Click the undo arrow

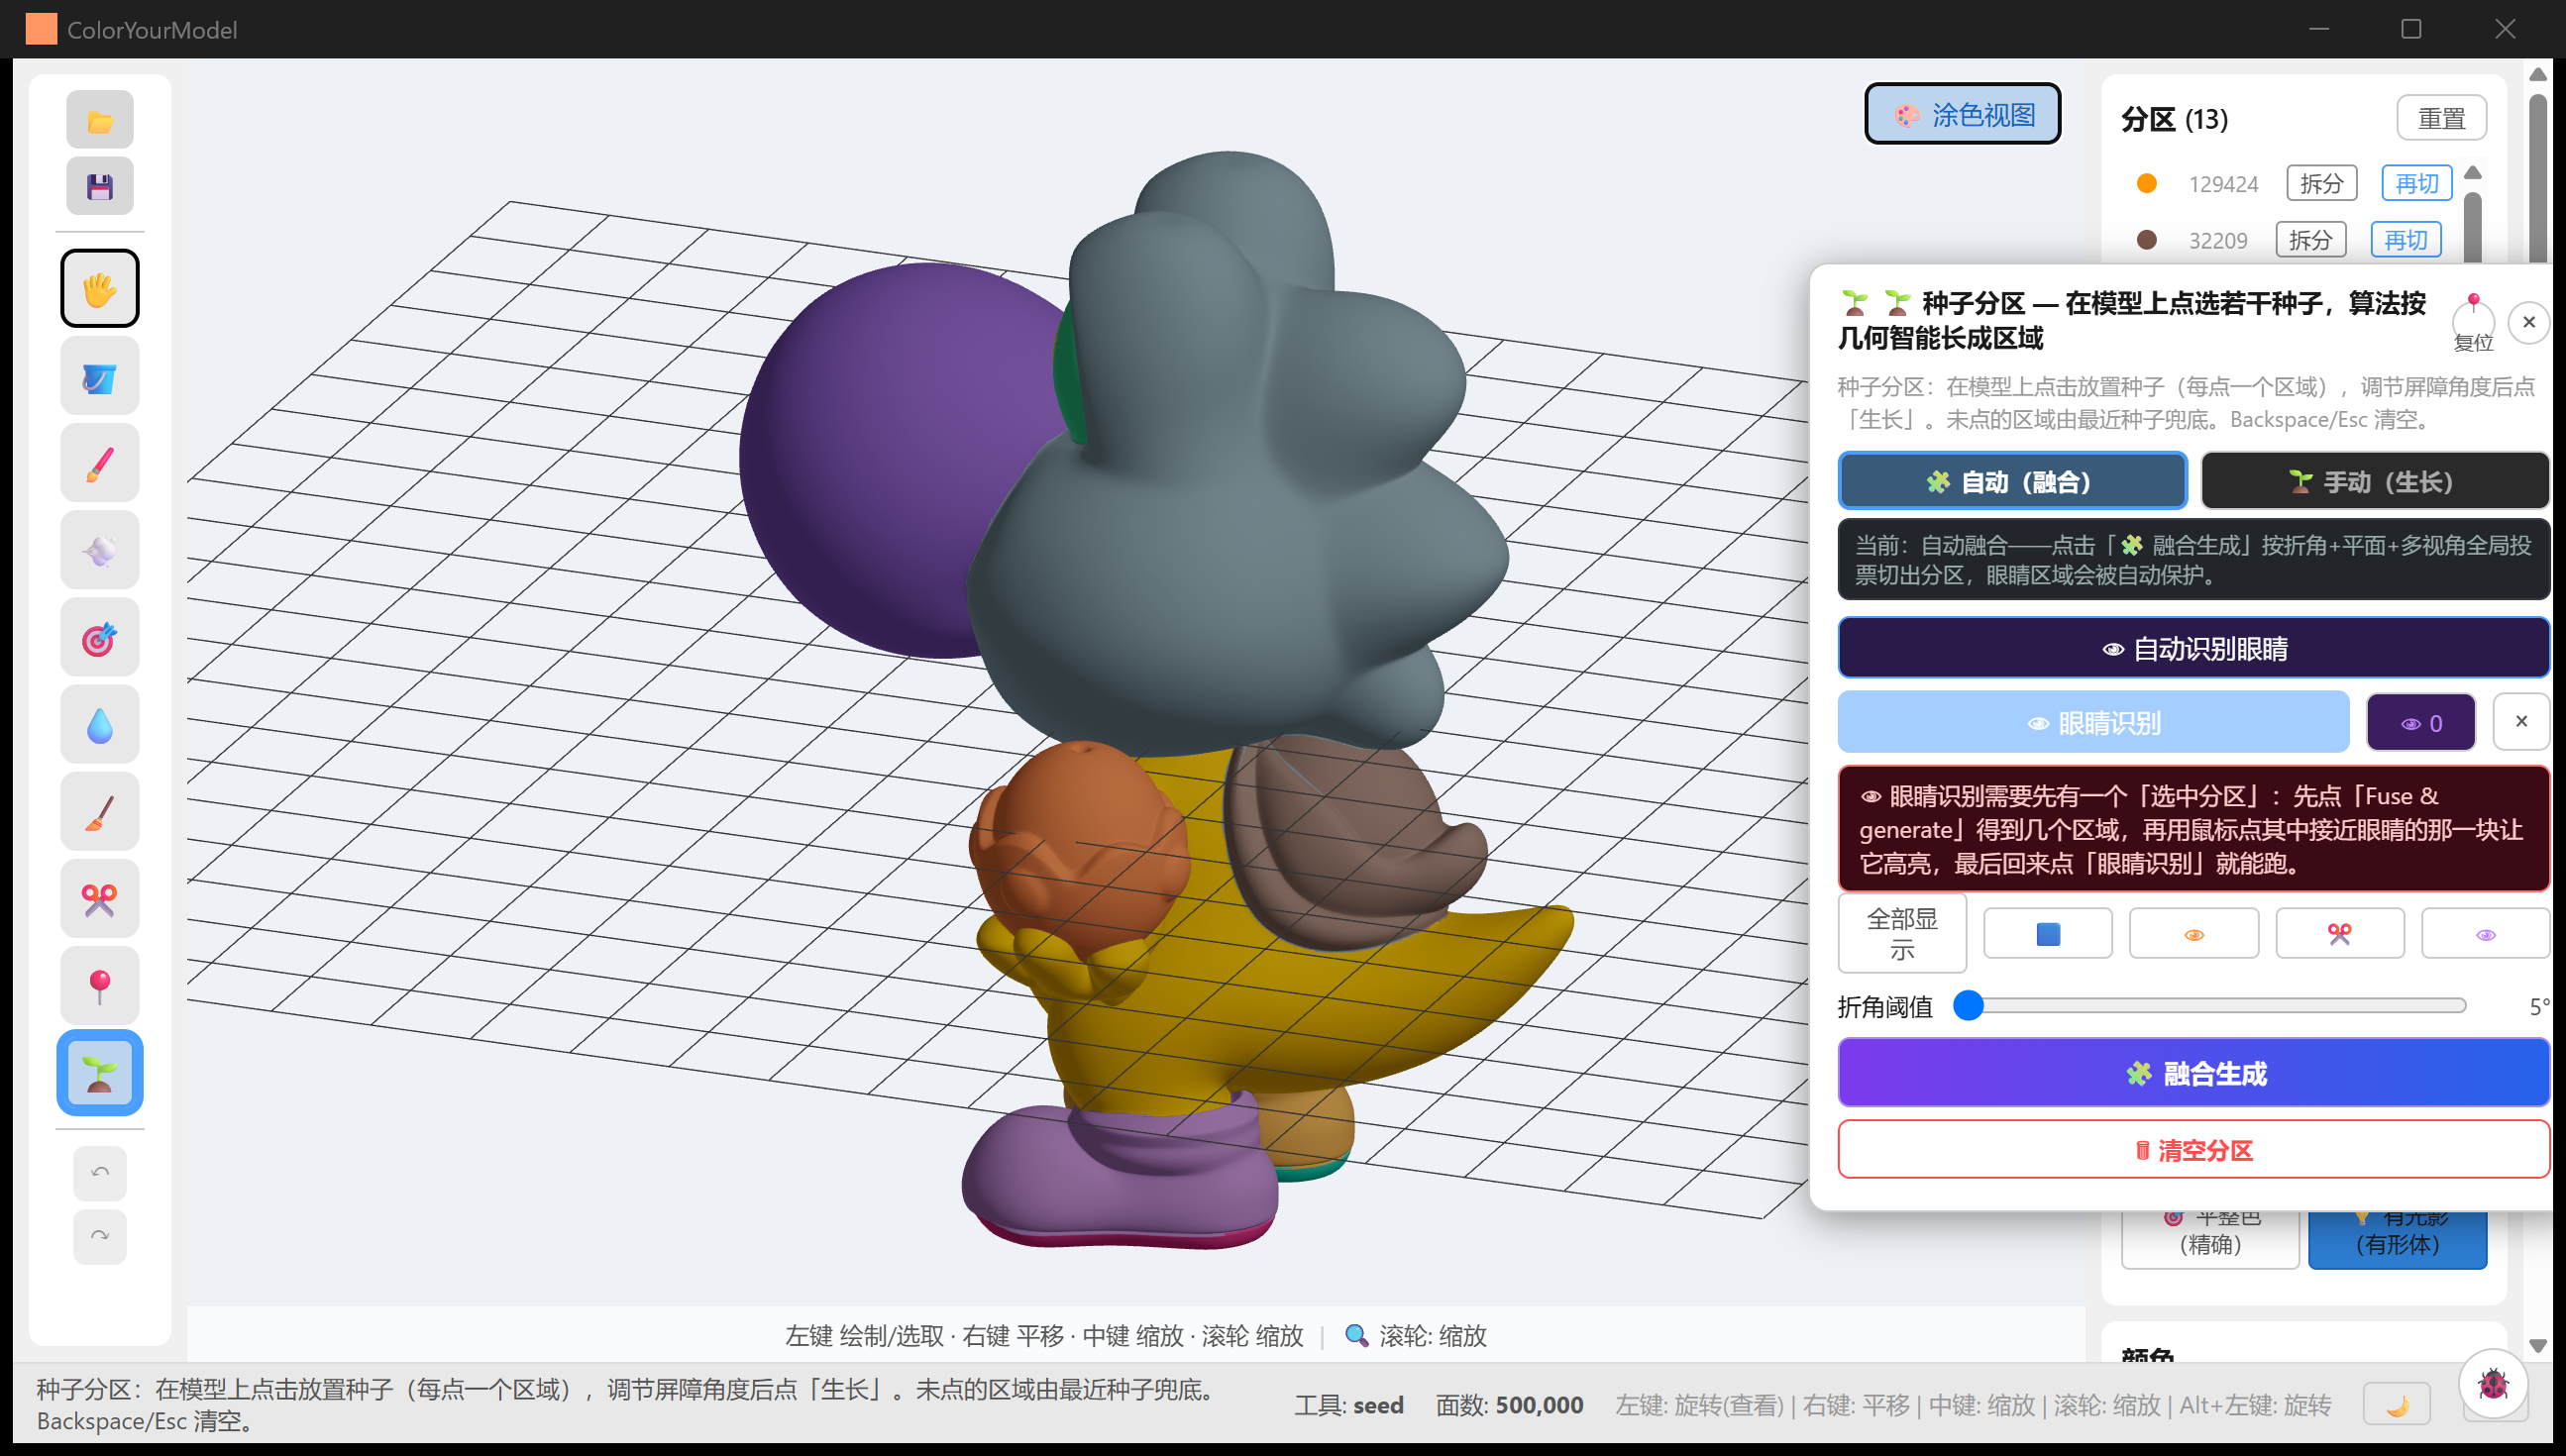[x=99, y=1173]
